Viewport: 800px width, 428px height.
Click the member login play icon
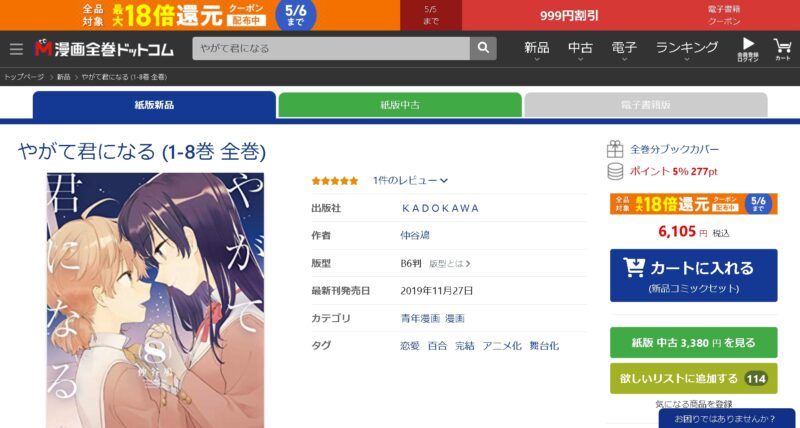click(x=748, y=49)
